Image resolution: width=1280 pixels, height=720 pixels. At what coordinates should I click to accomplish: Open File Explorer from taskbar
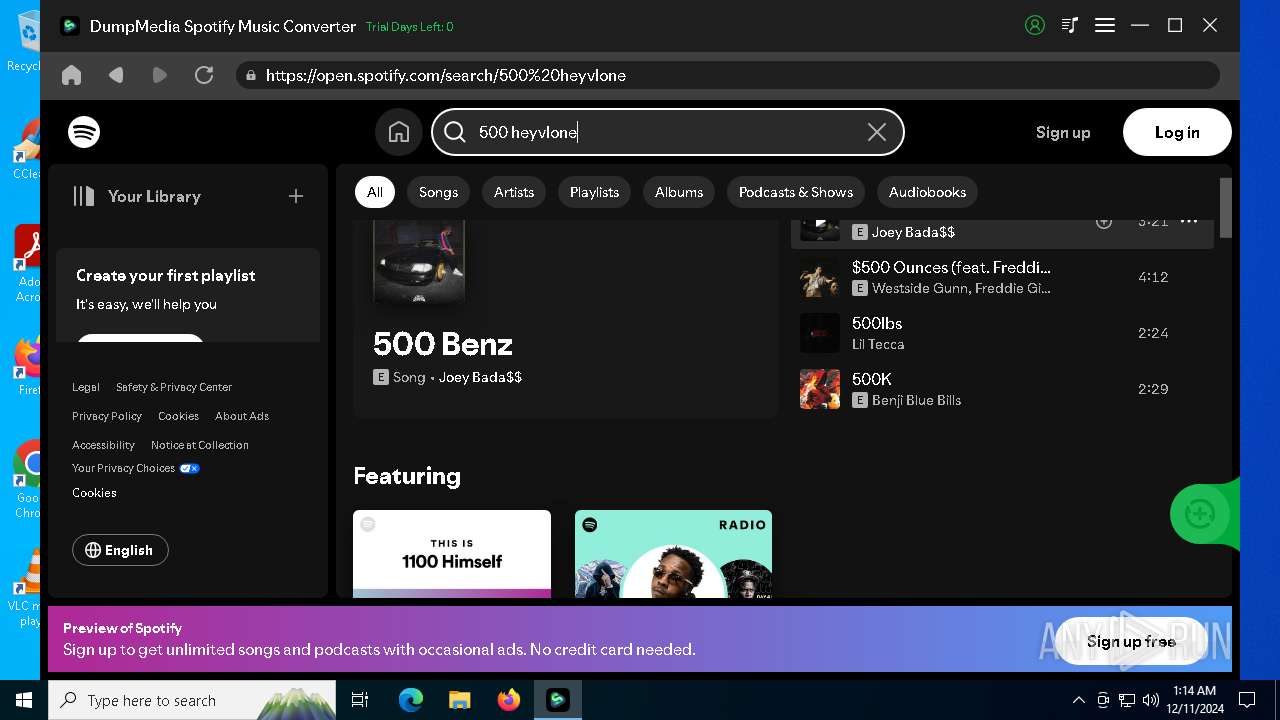(459, 700)
